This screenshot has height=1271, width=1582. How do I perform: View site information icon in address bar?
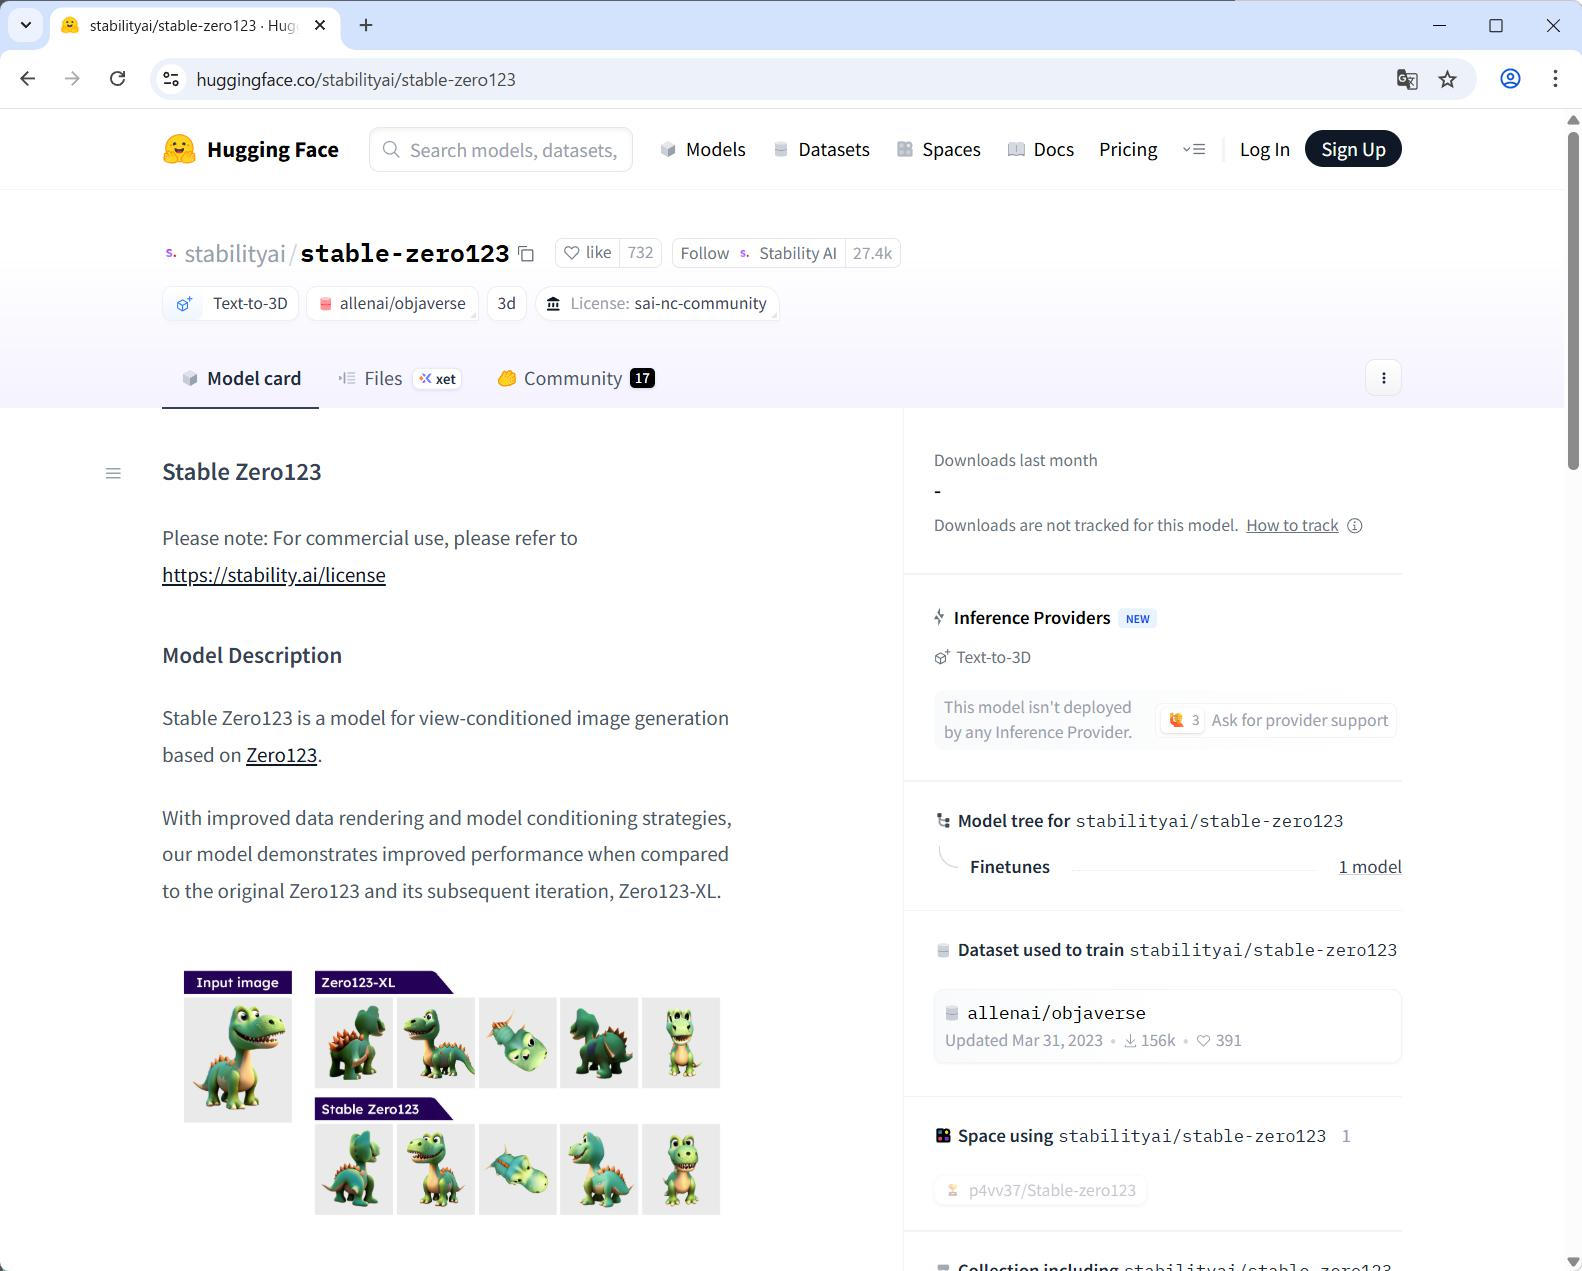tap(171, 79)
